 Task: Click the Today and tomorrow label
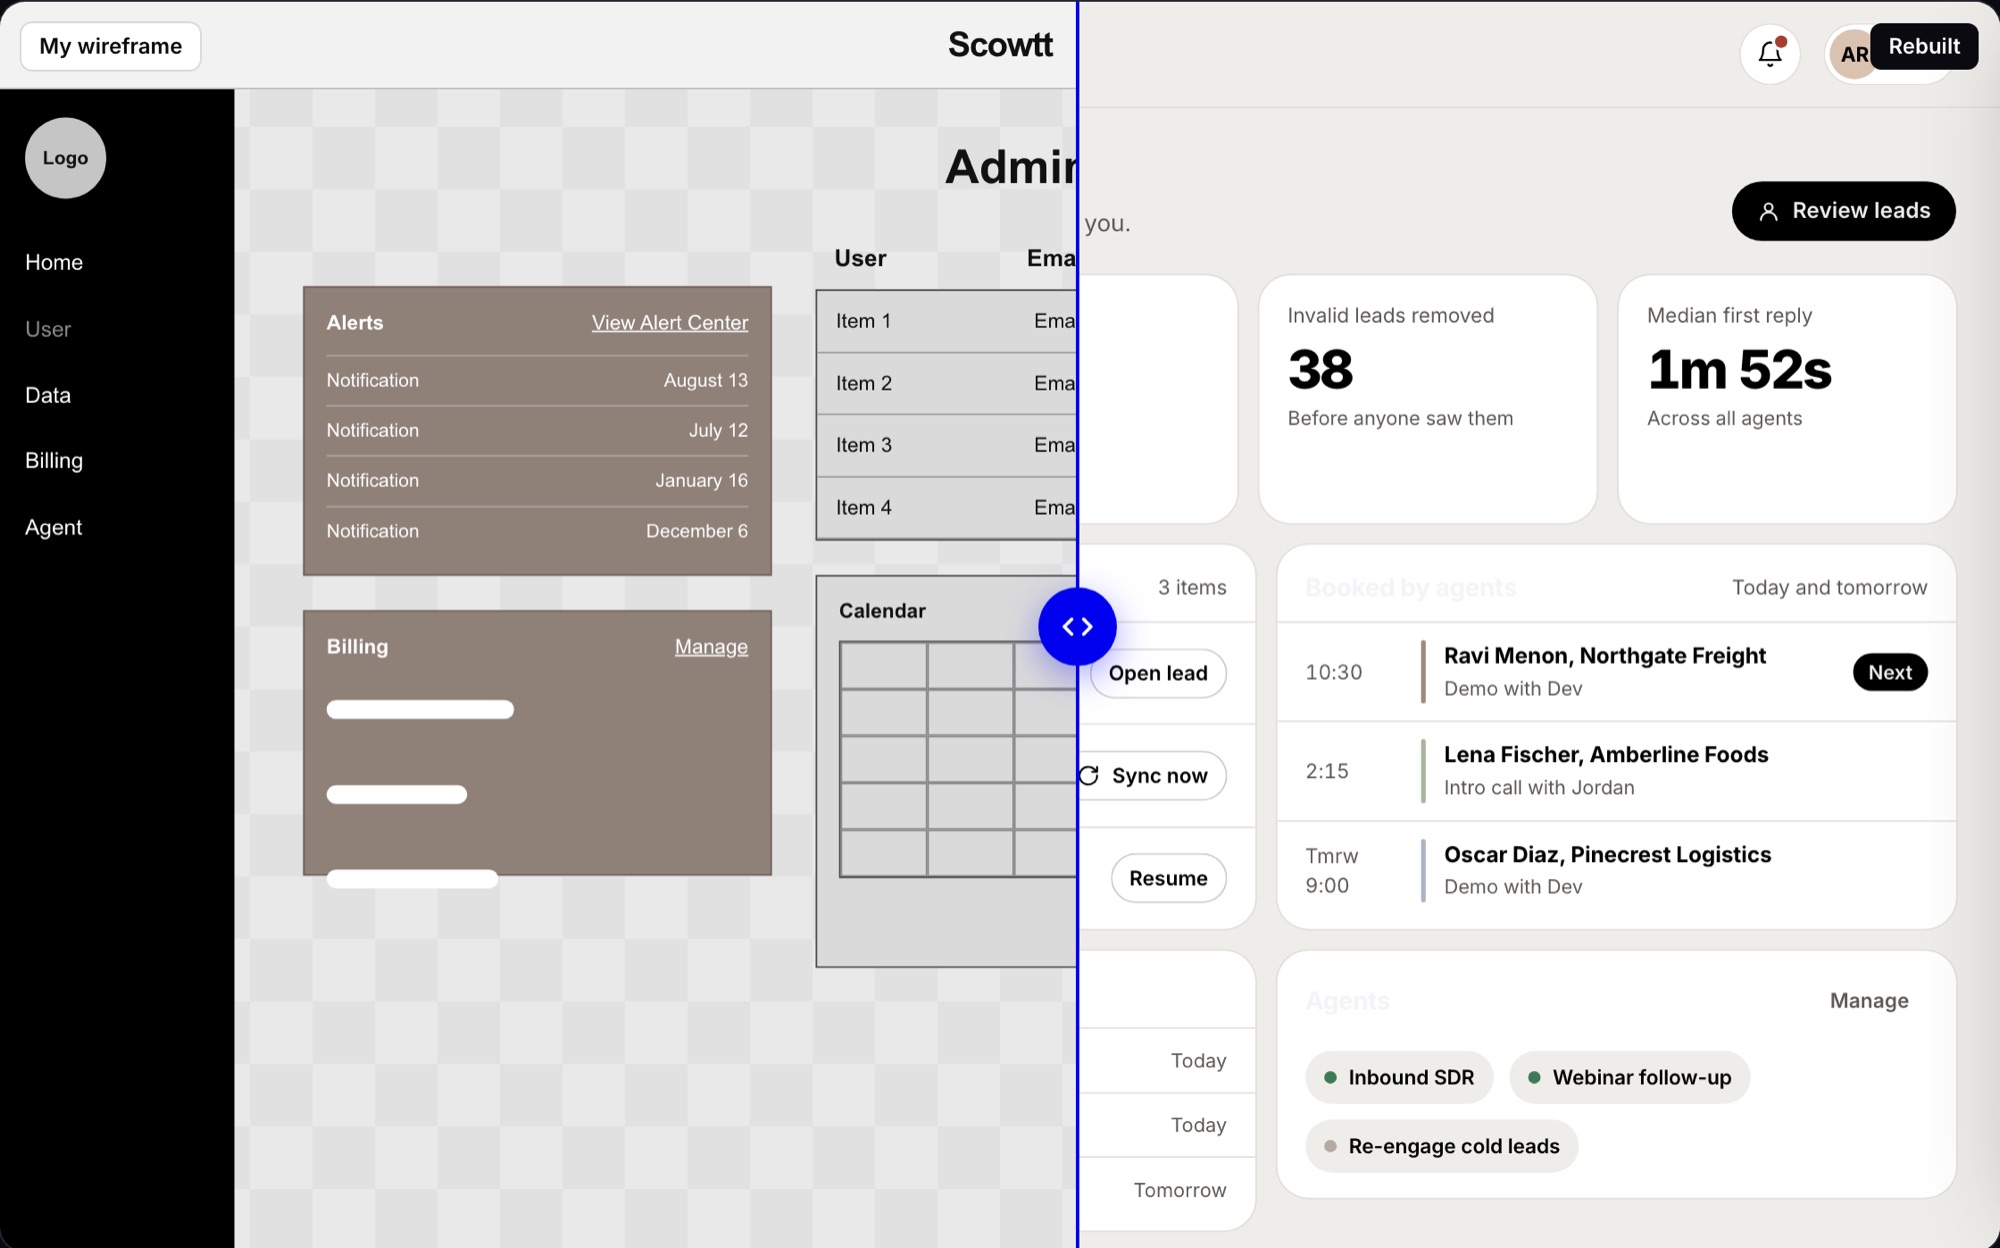(1829, 588)
